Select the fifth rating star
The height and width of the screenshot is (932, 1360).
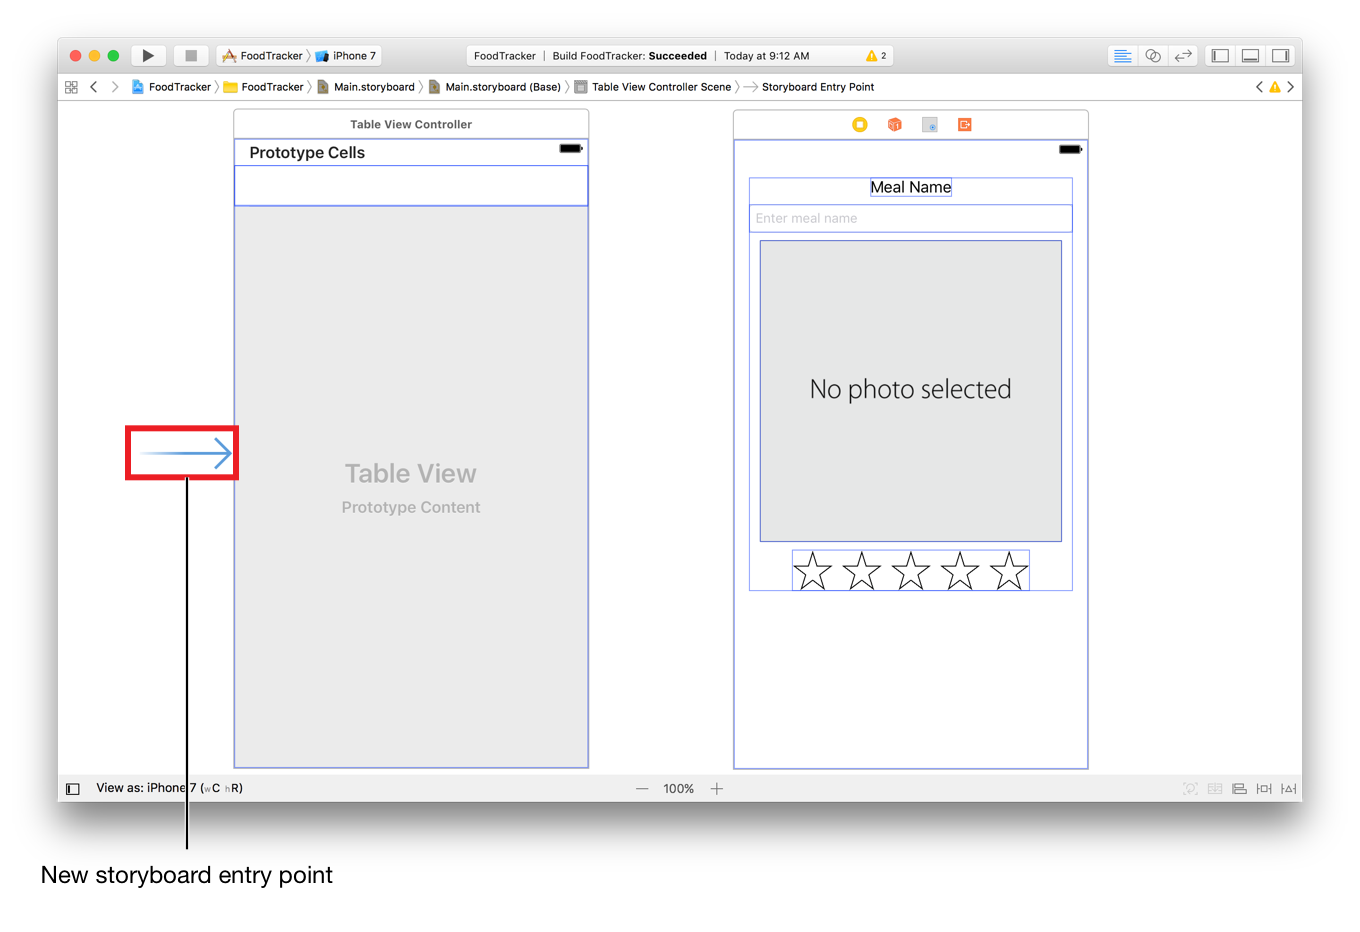1009,571
